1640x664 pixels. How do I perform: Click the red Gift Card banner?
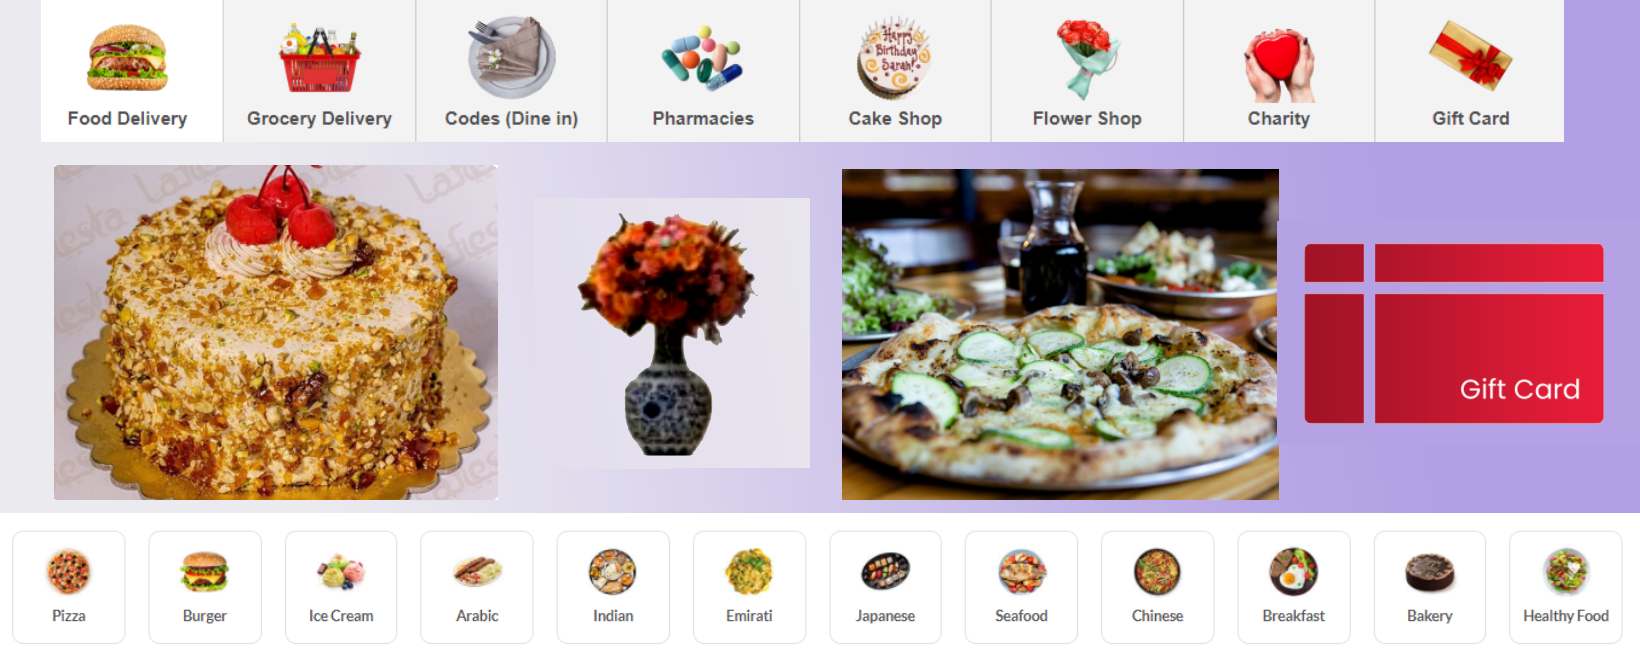coord(1454,333)
